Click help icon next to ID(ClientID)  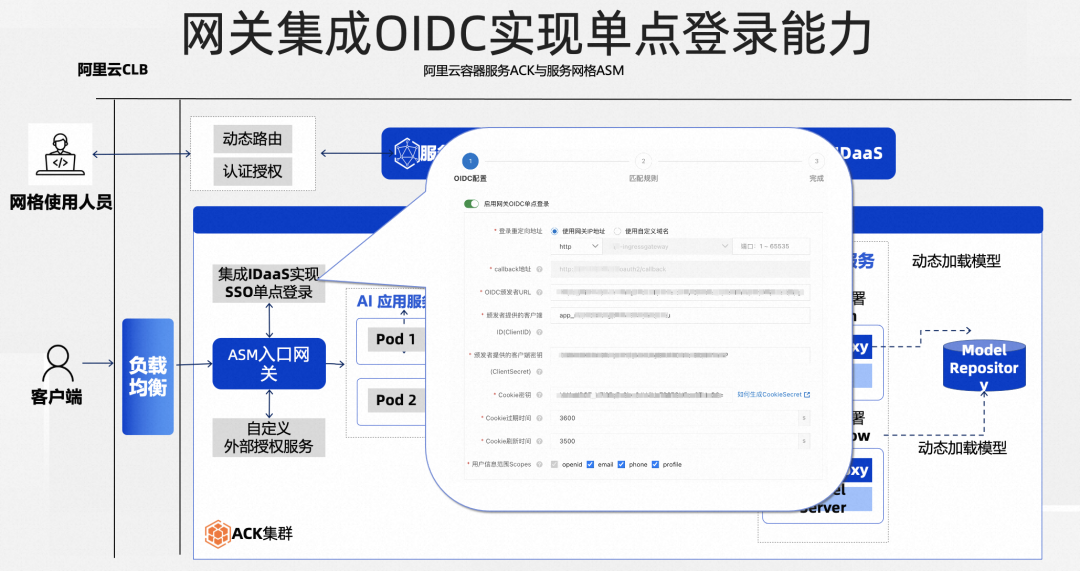click(x=539, y=332)
